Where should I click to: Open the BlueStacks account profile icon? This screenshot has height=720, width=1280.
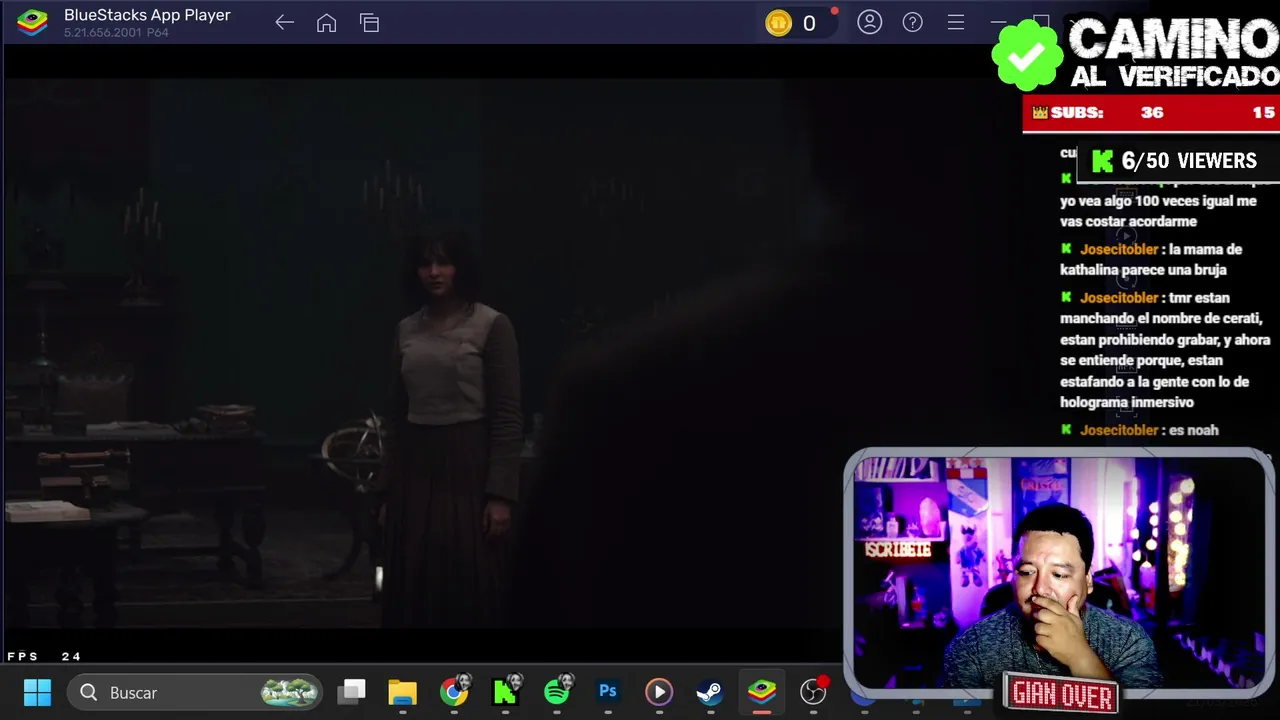click(x=869, y=22)
